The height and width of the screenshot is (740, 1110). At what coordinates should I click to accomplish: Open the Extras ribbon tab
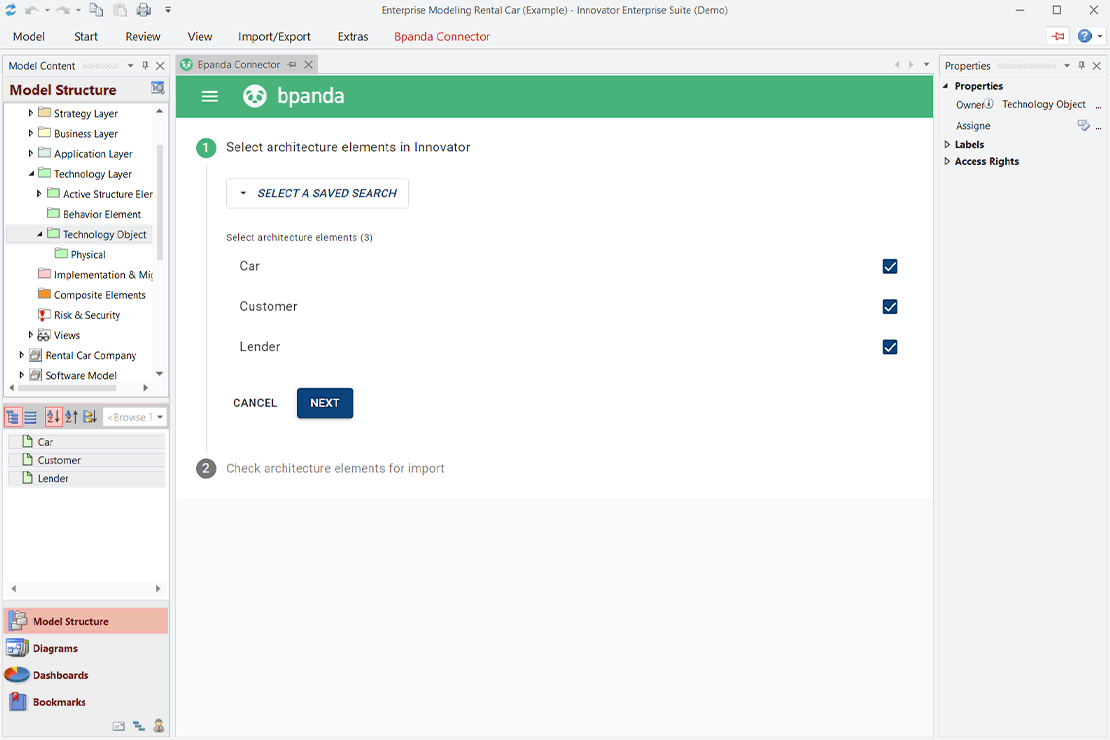click(353, 37)
